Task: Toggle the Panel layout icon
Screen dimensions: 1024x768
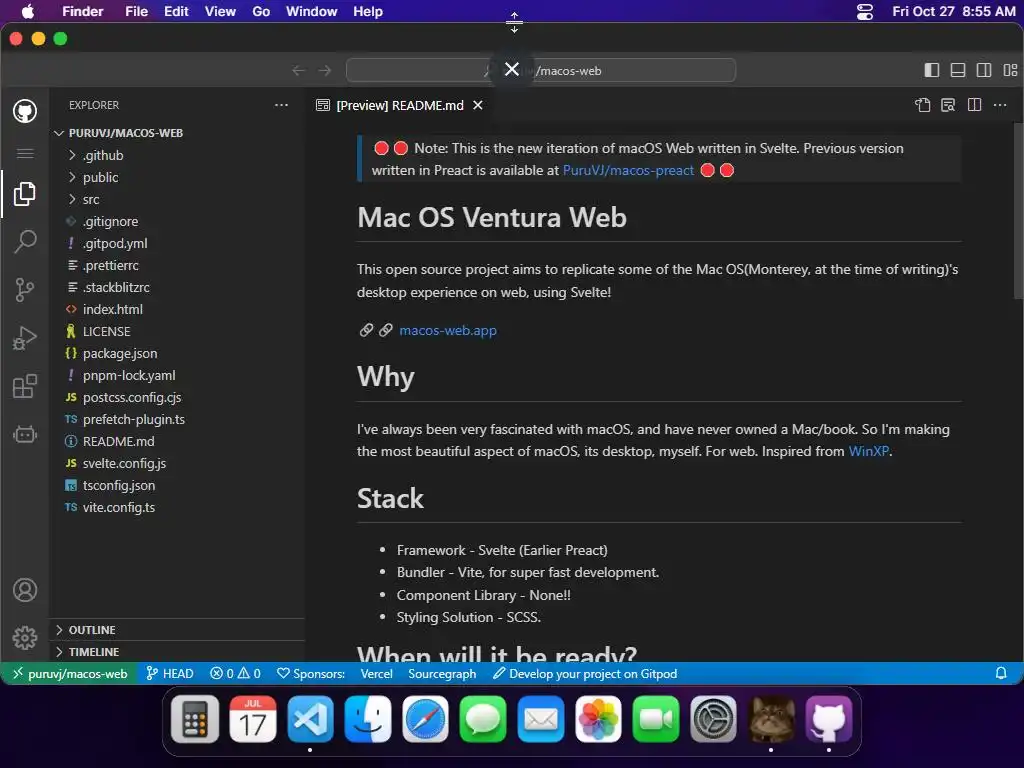Action: (x=958, y=71)
